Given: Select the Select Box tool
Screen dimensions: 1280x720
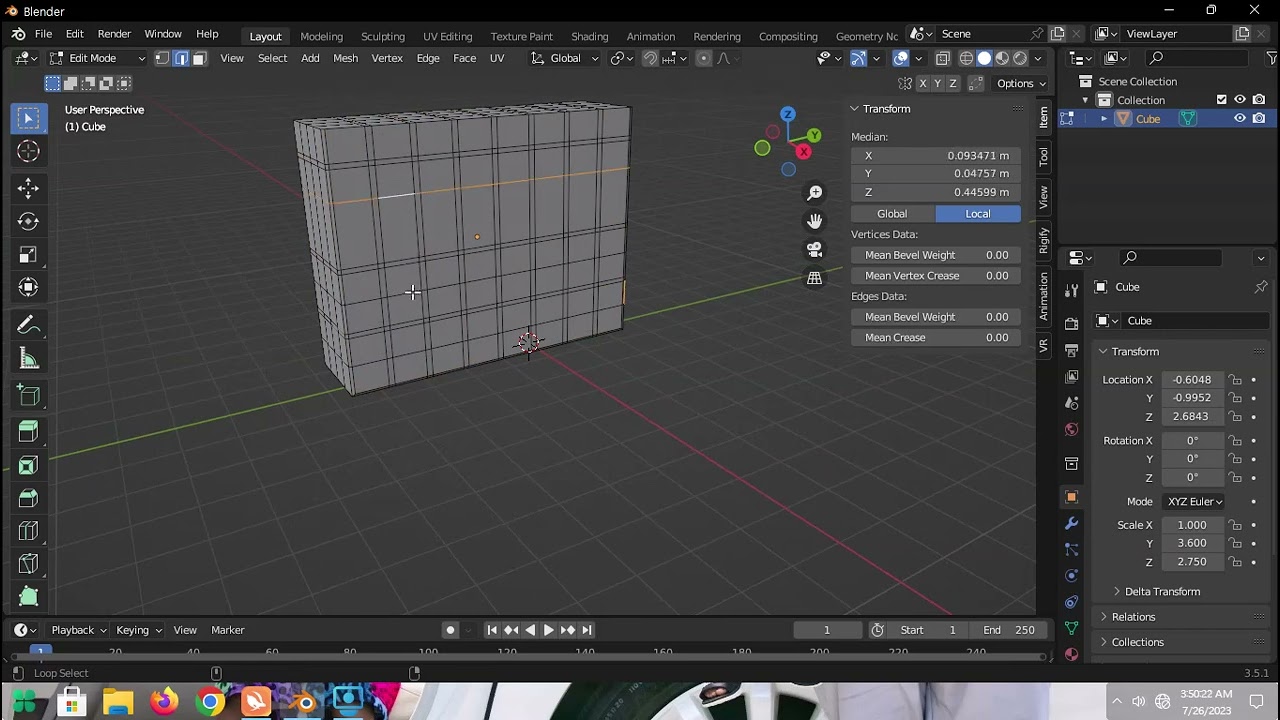Looking at the screenshot, I should click(28, 119).
